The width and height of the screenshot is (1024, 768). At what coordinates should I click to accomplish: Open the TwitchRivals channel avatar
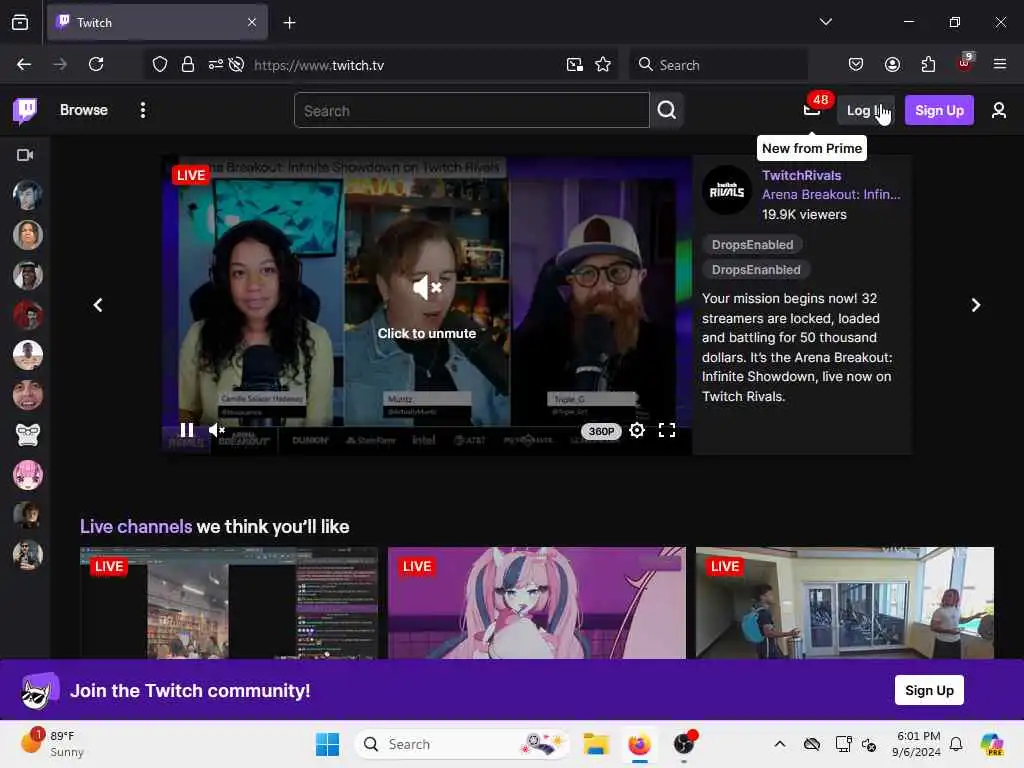pos(727,190)
